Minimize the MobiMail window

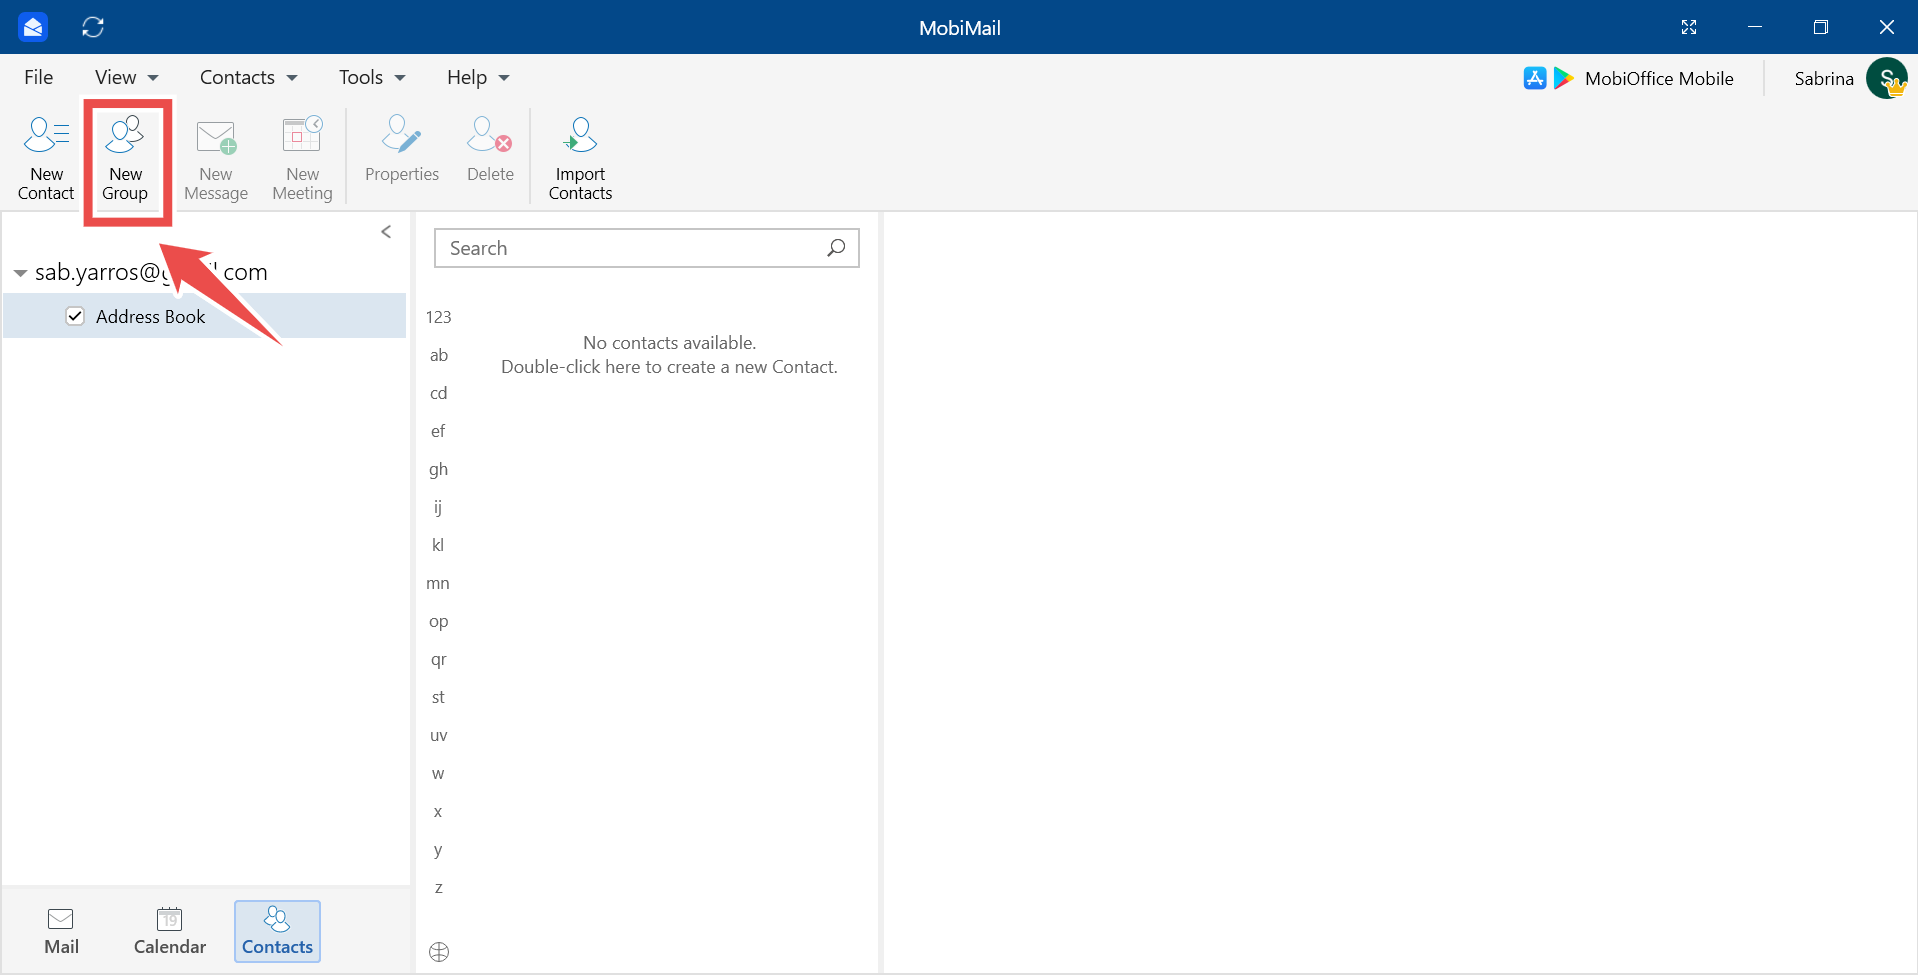click(x=1755, y=27)
